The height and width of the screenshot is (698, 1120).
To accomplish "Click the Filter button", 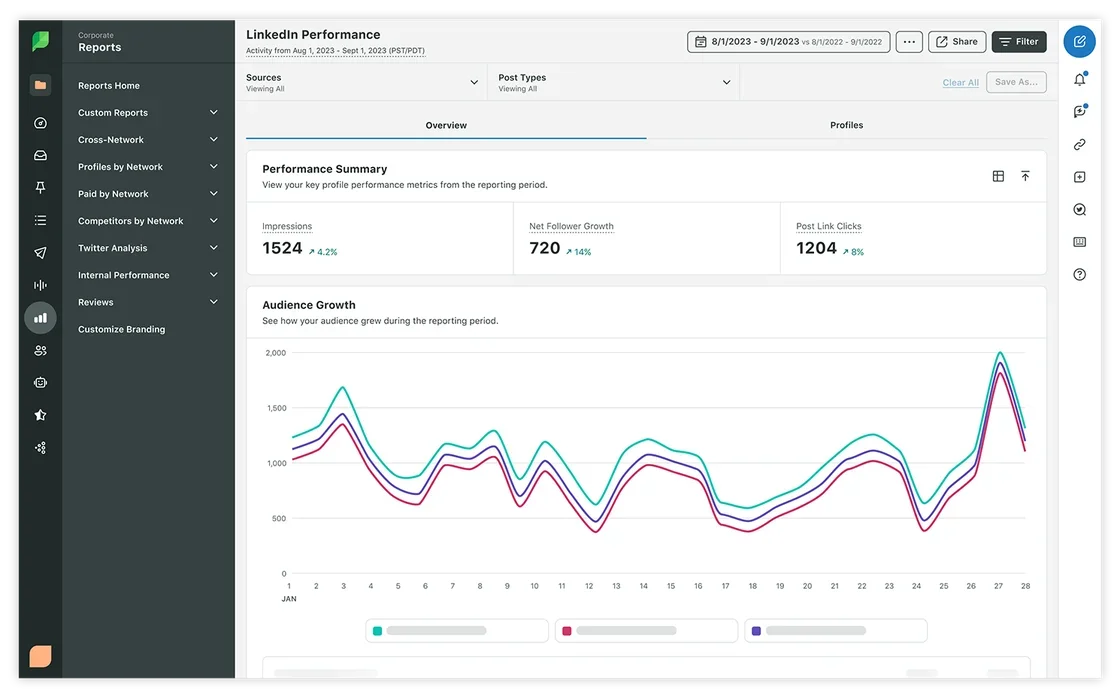I will point(1019,42).
